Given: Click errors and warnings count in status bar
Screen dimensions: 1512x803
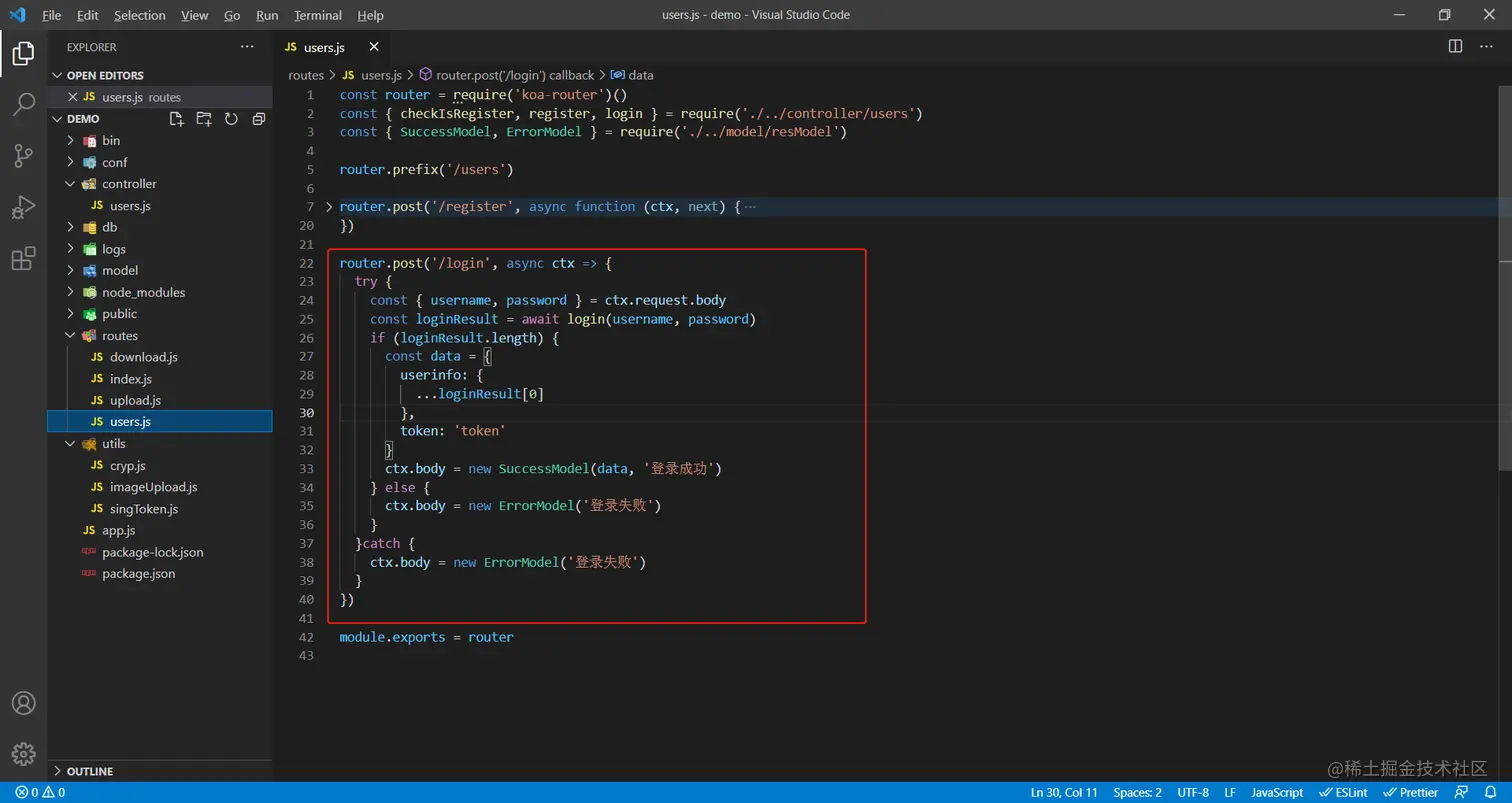Looking at the screenshot, I should click(40, 793).
